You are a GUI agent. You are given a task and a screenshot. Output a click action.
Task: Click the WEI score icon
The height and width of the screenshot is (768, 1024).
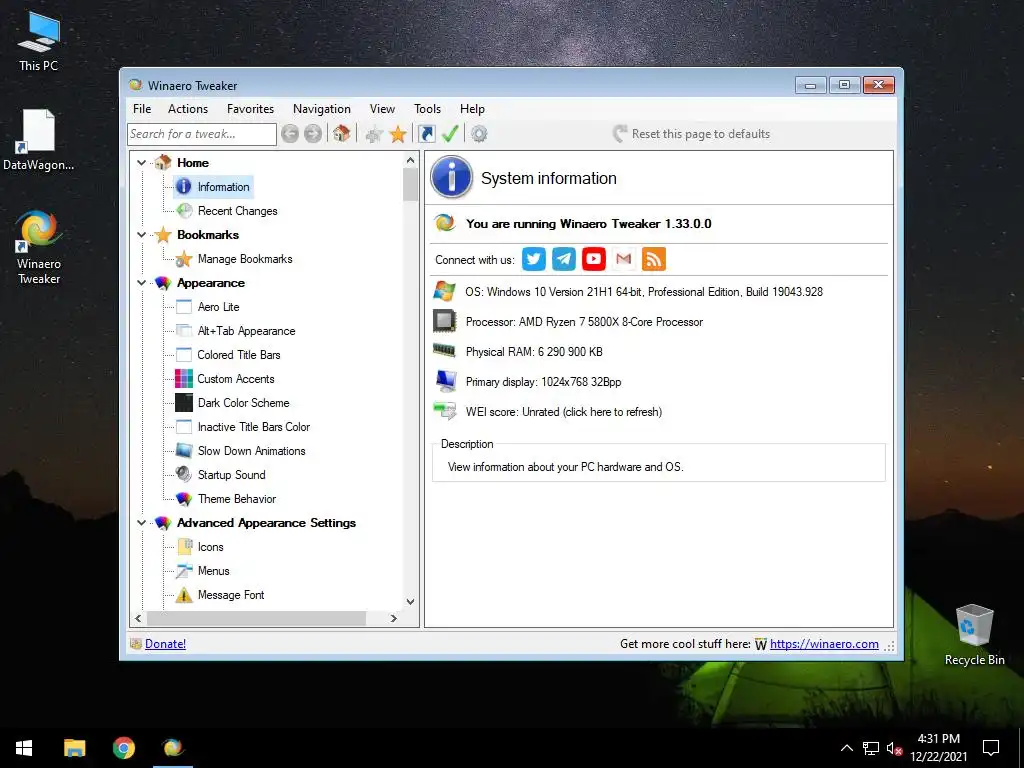[x=445, y=411]
